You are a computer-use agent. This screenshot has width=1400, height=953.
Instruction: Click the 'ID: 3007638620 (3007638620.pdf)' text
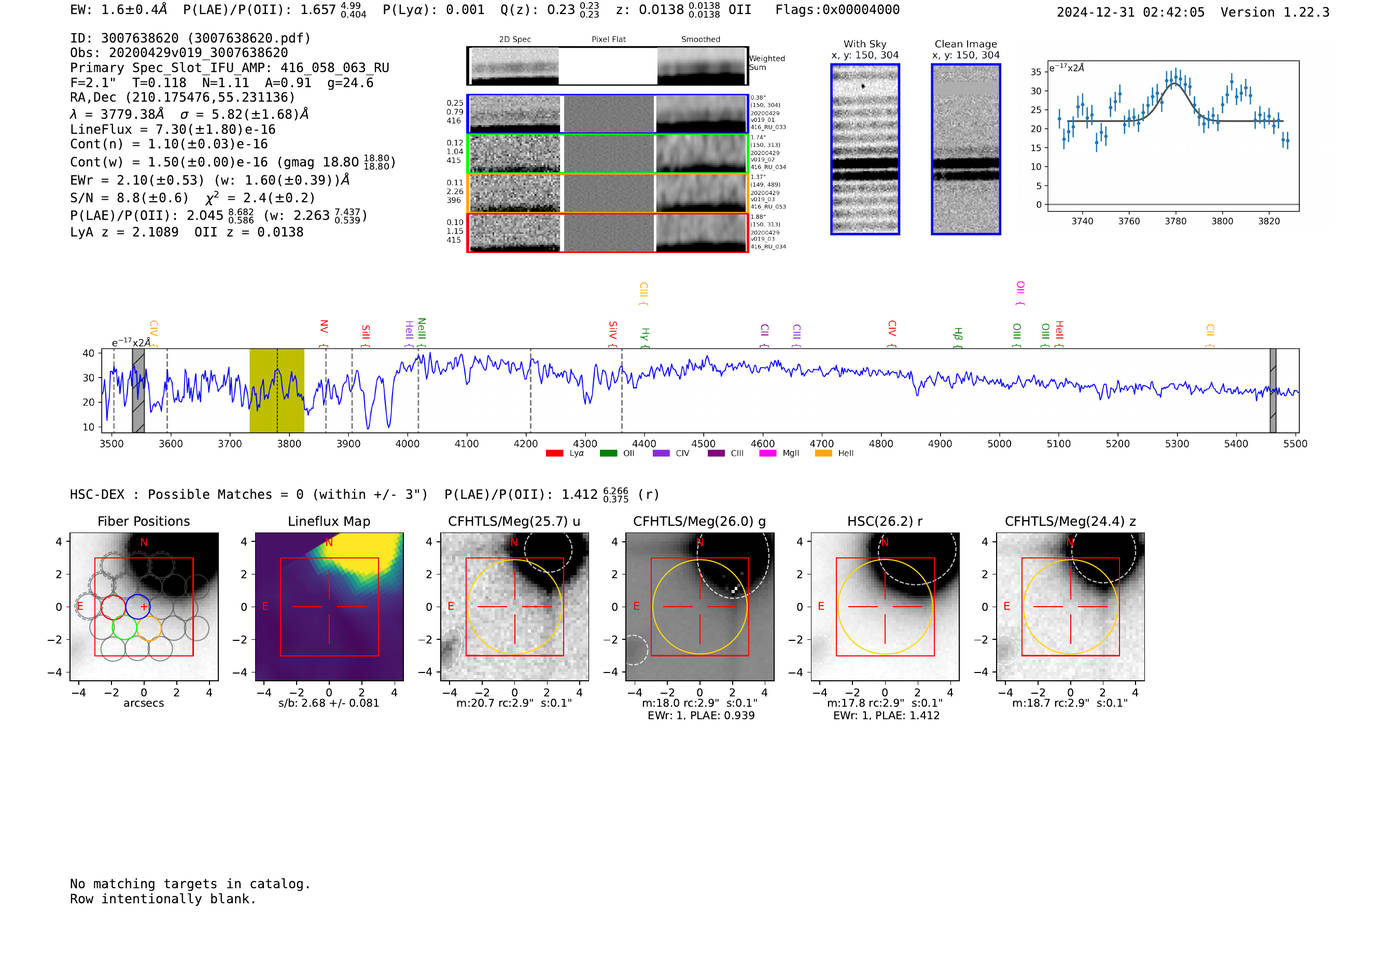[x=190, y=38]
